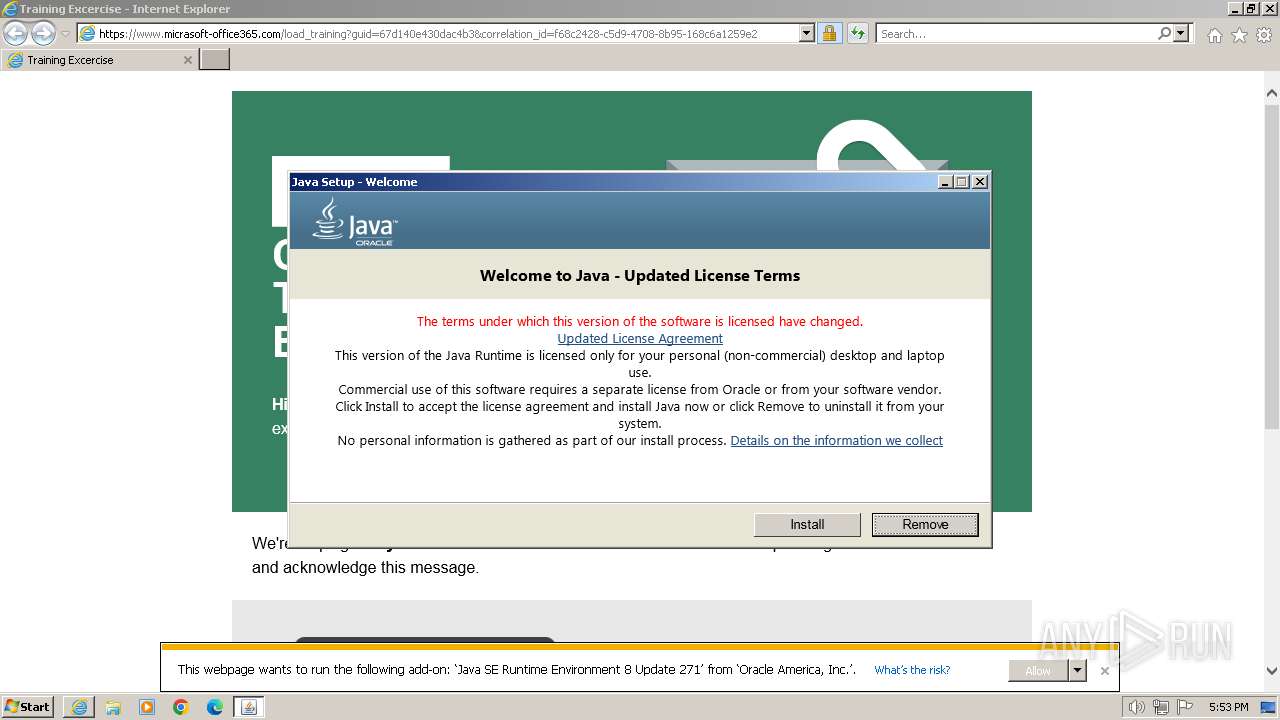Viewport: 1280px width, 720px height.
Task: Click the Java Oracle logo in dialog
Action: [x=355, y=221]
